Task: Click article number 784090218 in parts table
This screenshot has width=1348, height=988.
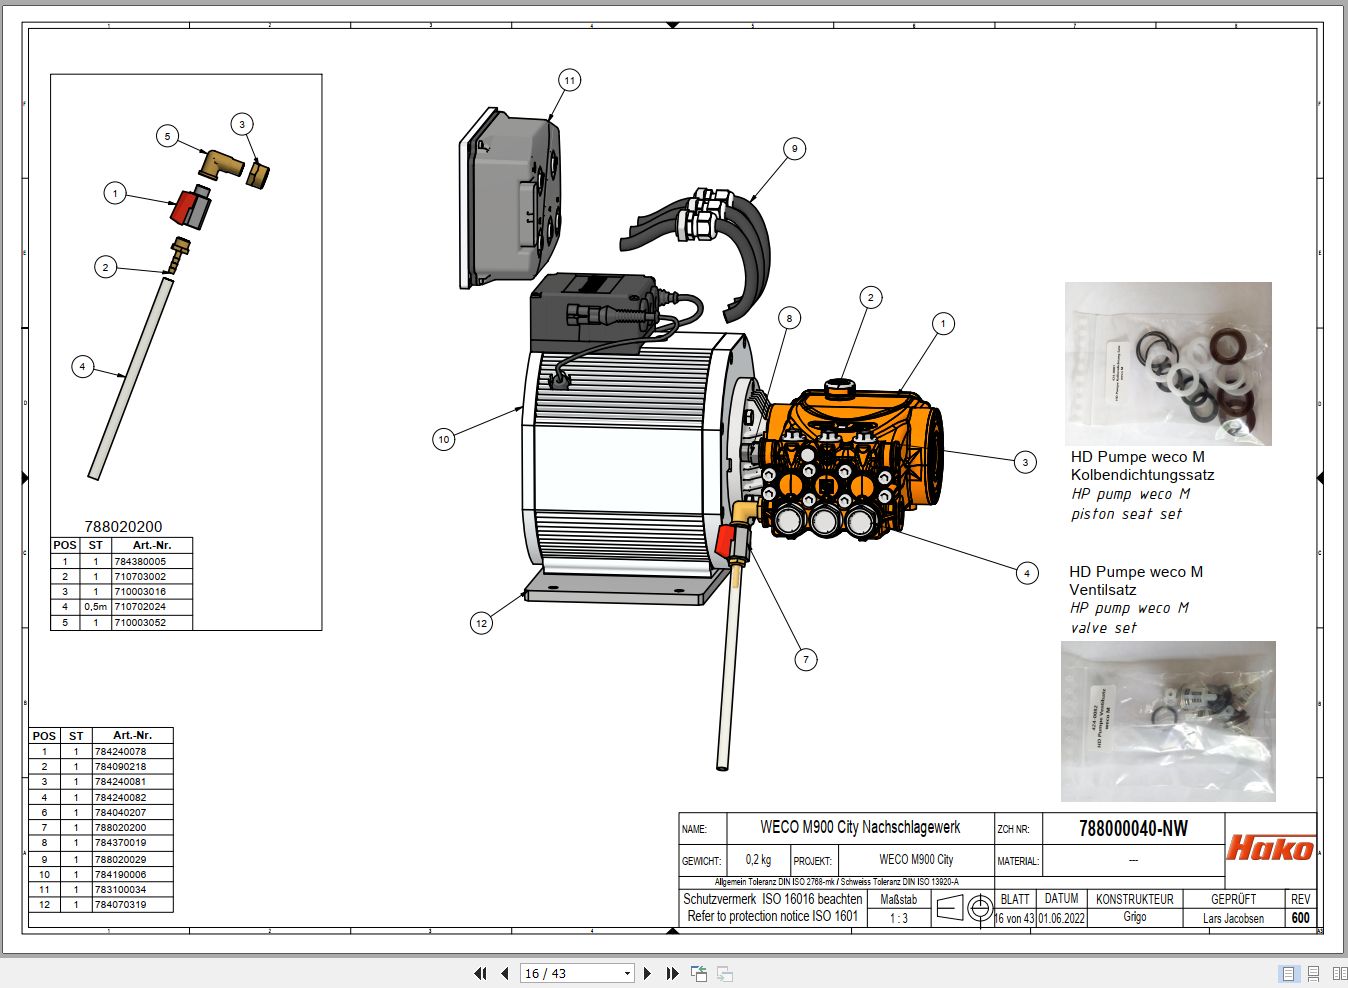Action: (120, 766)
